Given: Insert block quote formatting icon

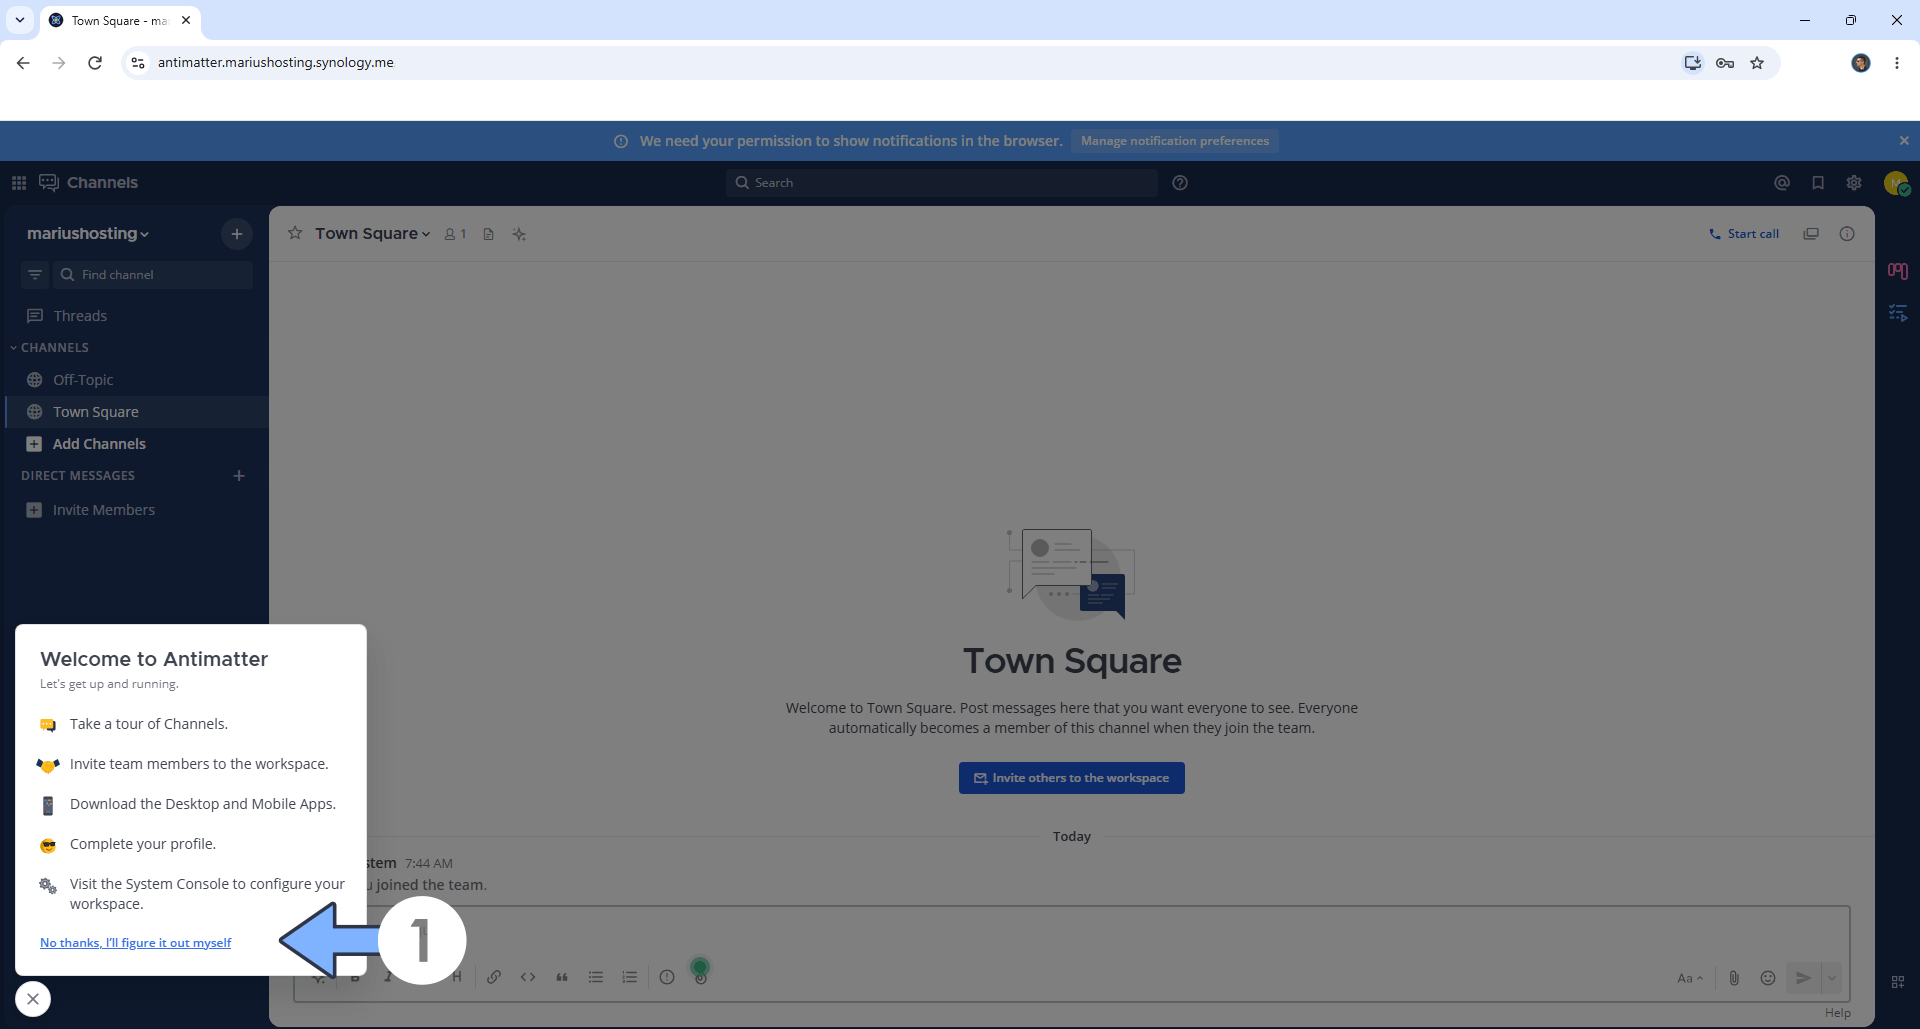Looking at the screenshot, I should tap(562, 977).
